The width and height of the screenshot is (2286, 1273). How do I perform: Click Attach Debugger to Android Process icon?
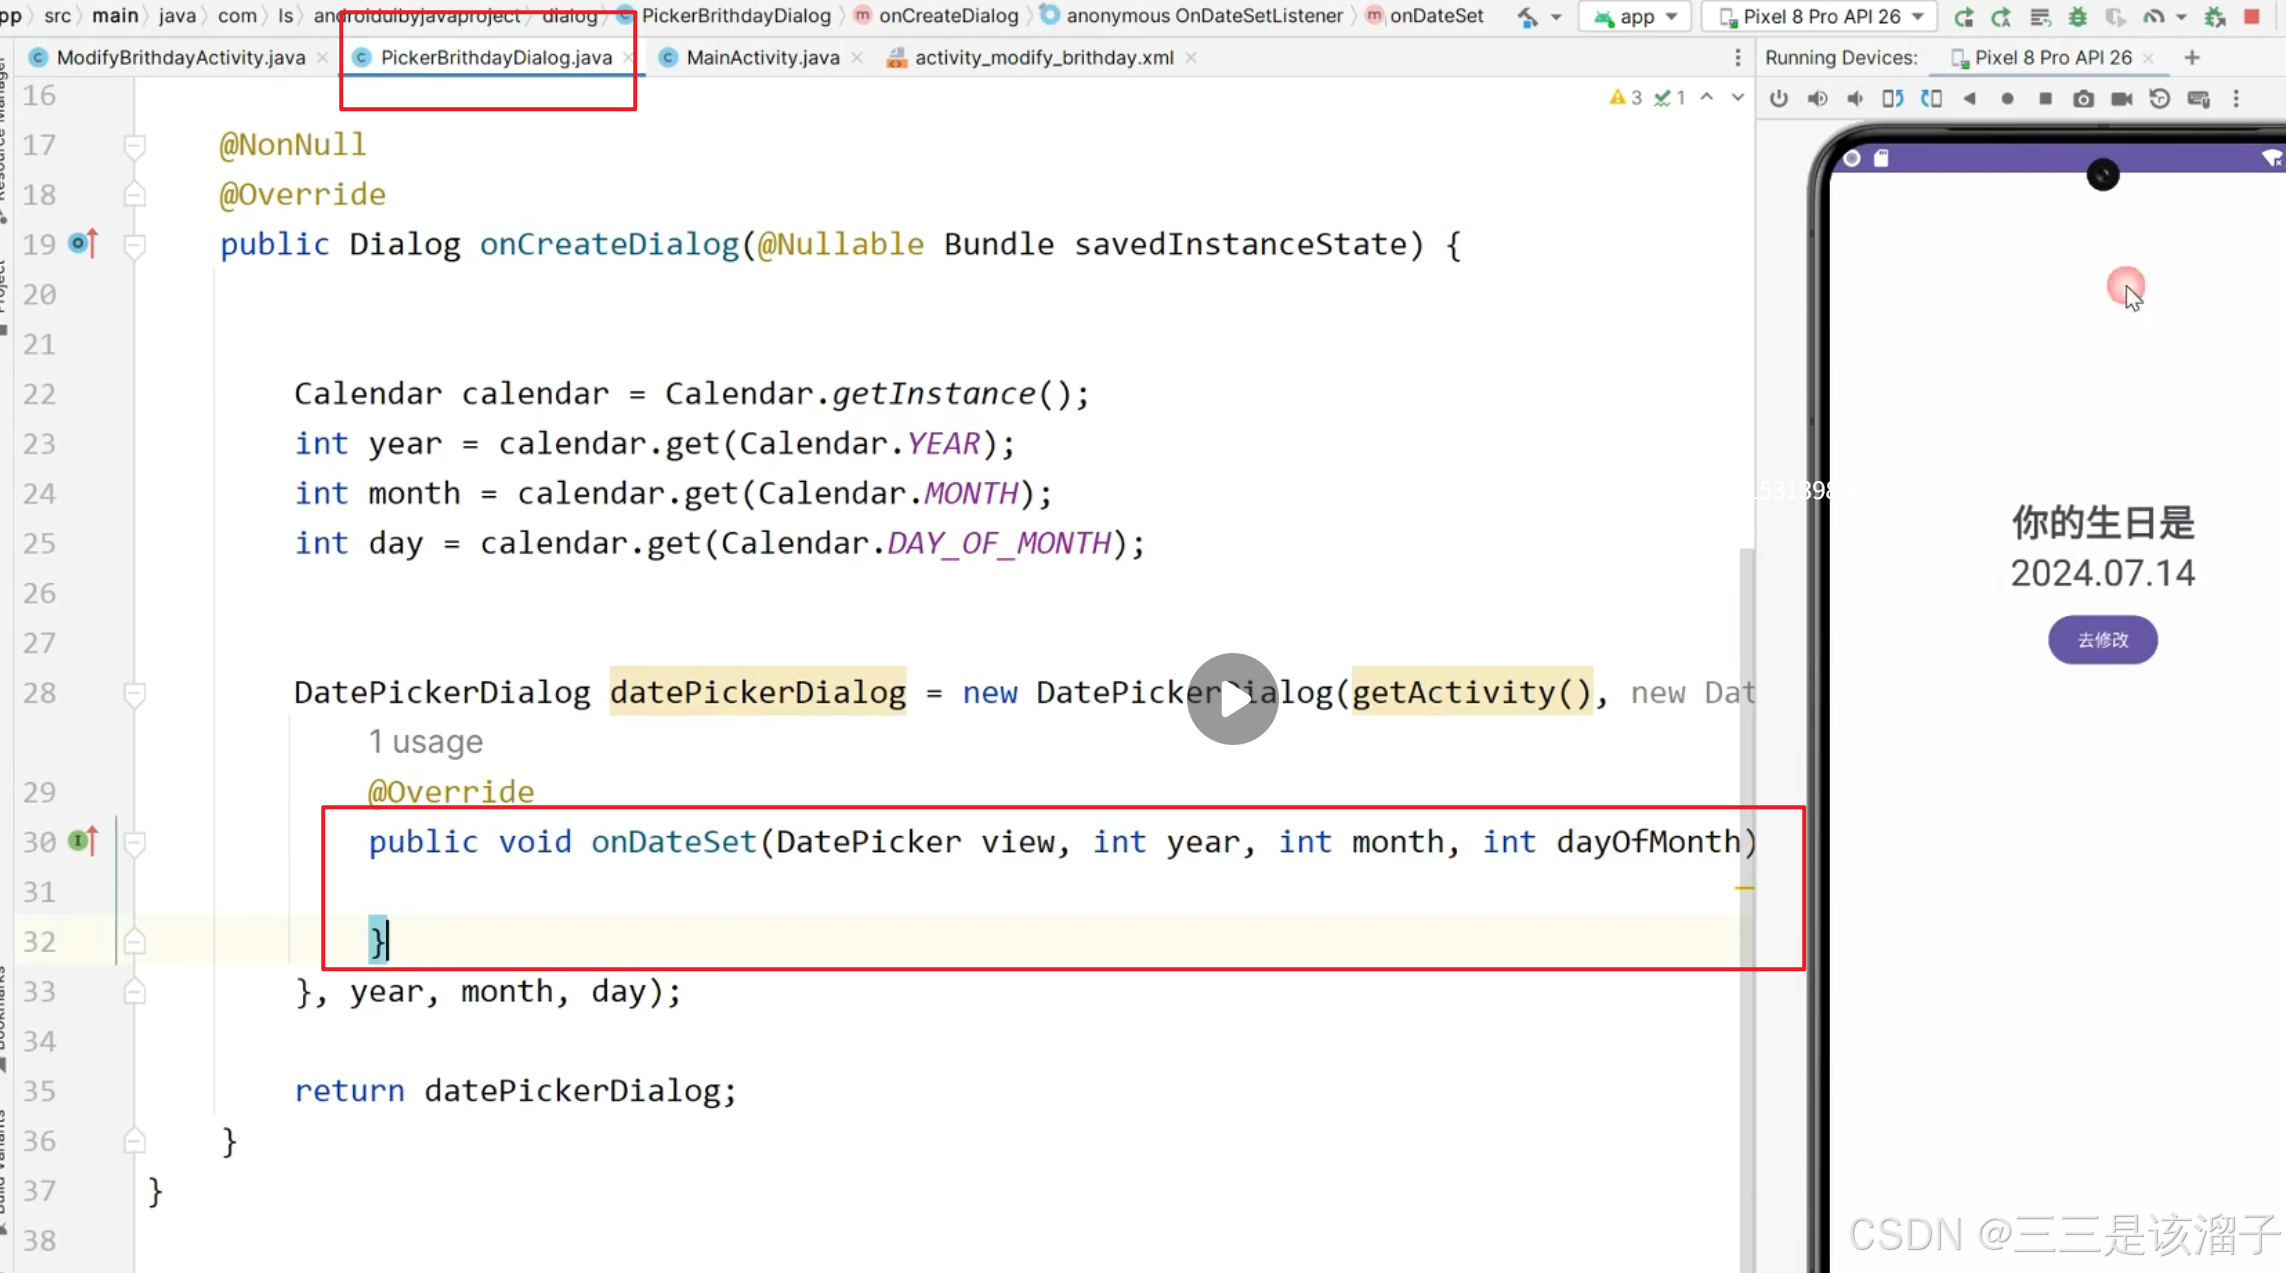(2215, 17)
